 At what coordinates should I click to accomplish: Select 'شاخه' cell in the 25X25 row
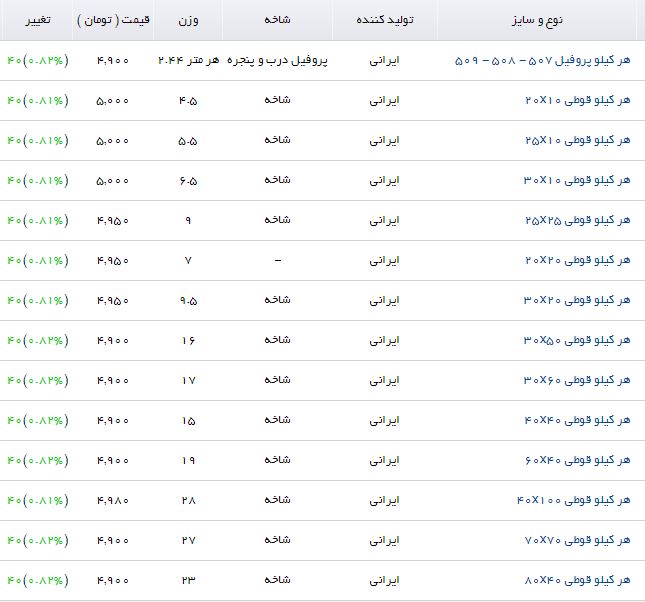[277, 220]
